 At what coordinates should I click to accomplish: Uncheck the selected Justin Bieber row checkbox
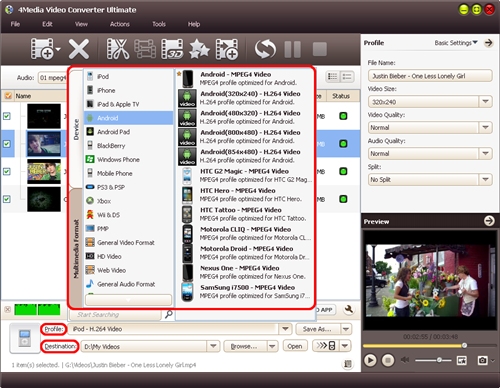7,144
